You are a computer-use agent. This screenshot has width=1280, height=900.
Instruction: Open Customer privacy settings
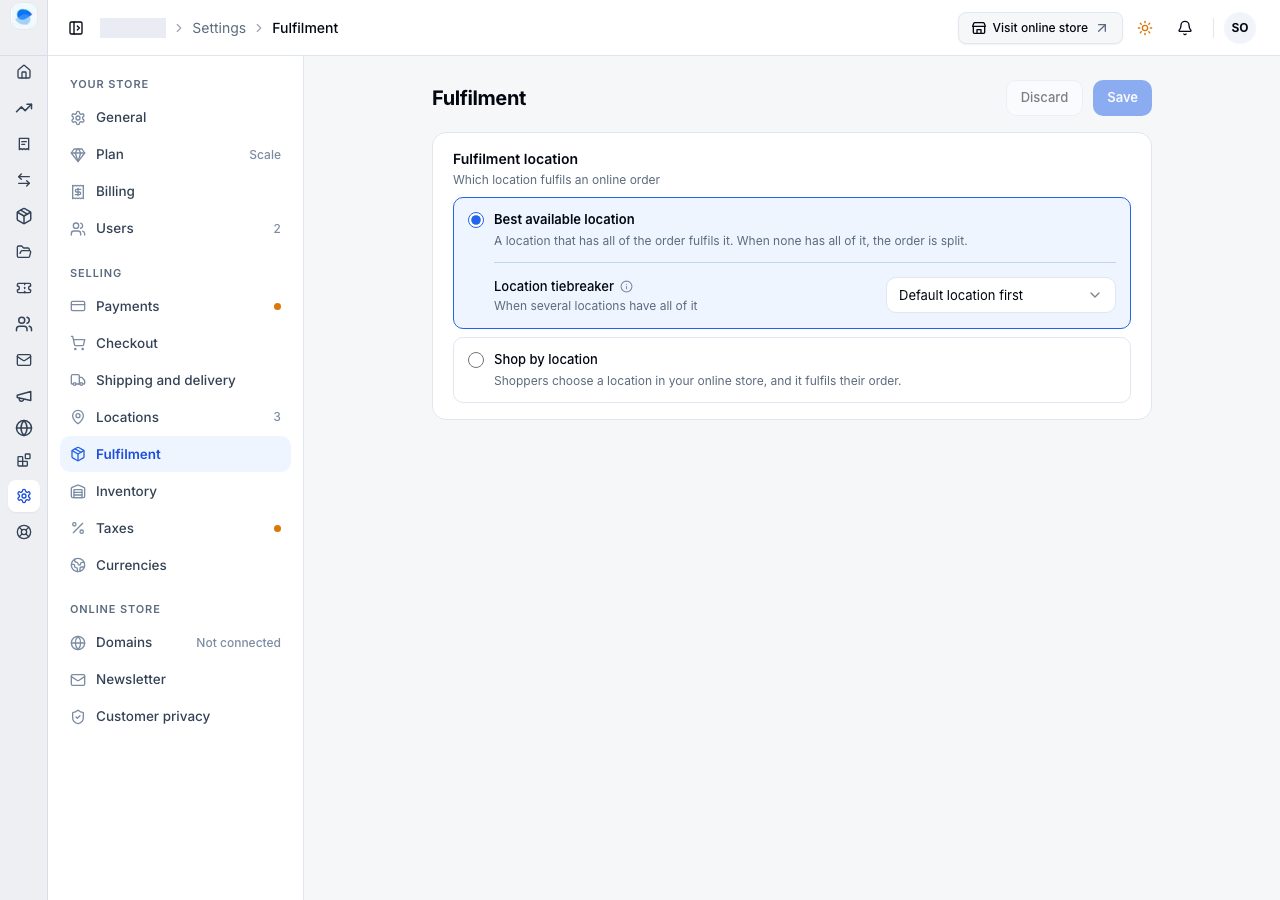tap(175, 716)
